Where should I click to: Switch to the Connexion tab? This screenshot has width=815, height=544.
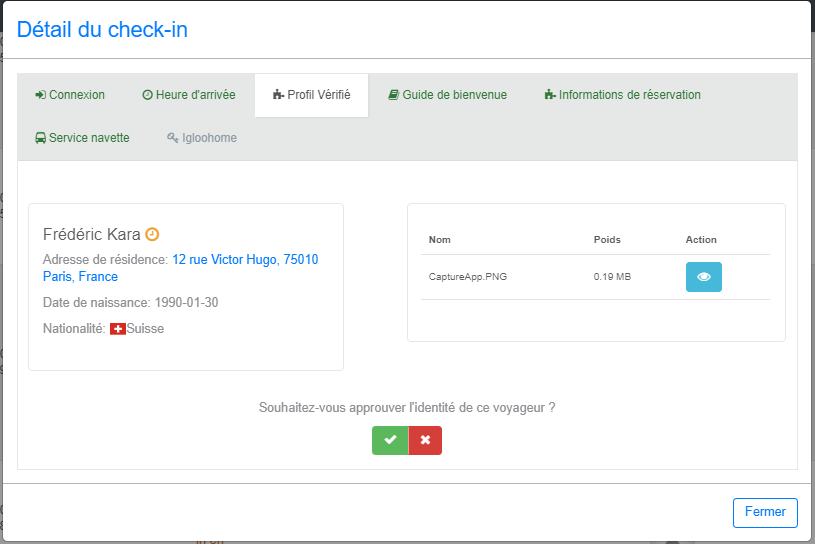coord(76,95)
